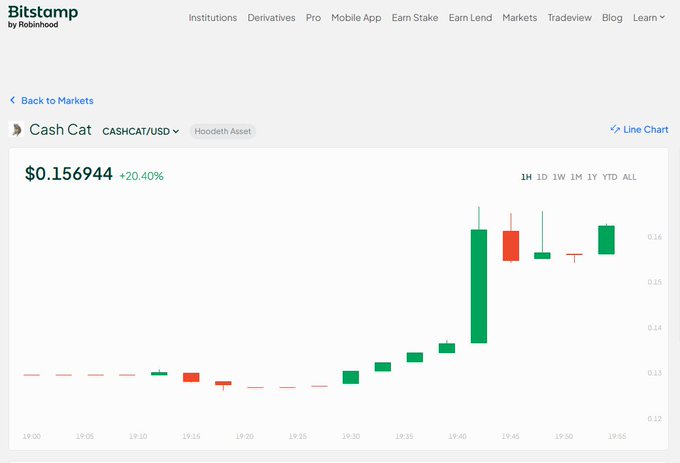Open the CASHCAT/USD pair selector
The height and width of the screenshot is (463, 680).
click(141, 131)
